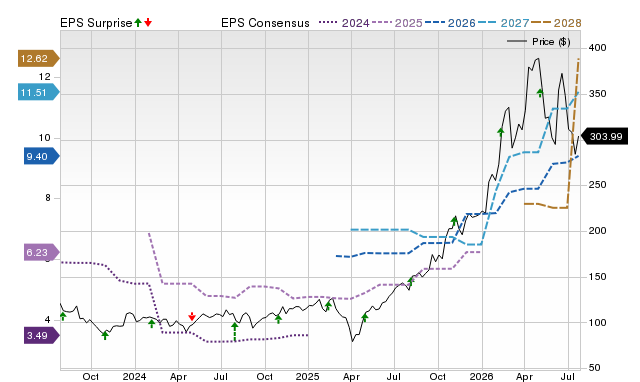Image resolution: width=640 pixels, height=382 pixels.
Task: Click the 12 label on the EPS axis
Action: coord(44,77)
